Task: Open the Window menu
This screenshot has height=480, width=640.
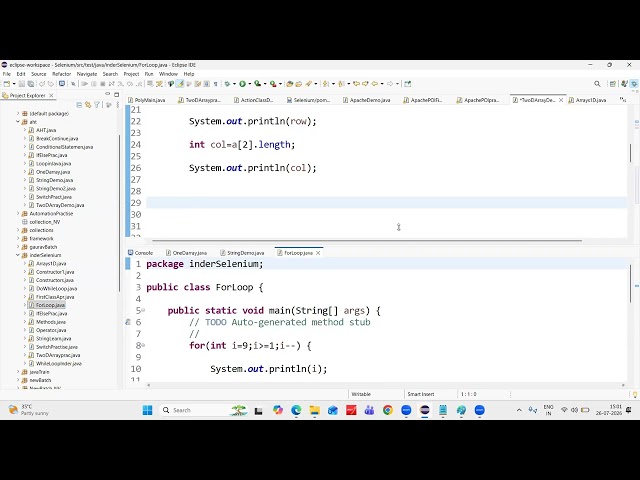Action: click(168, 74)
